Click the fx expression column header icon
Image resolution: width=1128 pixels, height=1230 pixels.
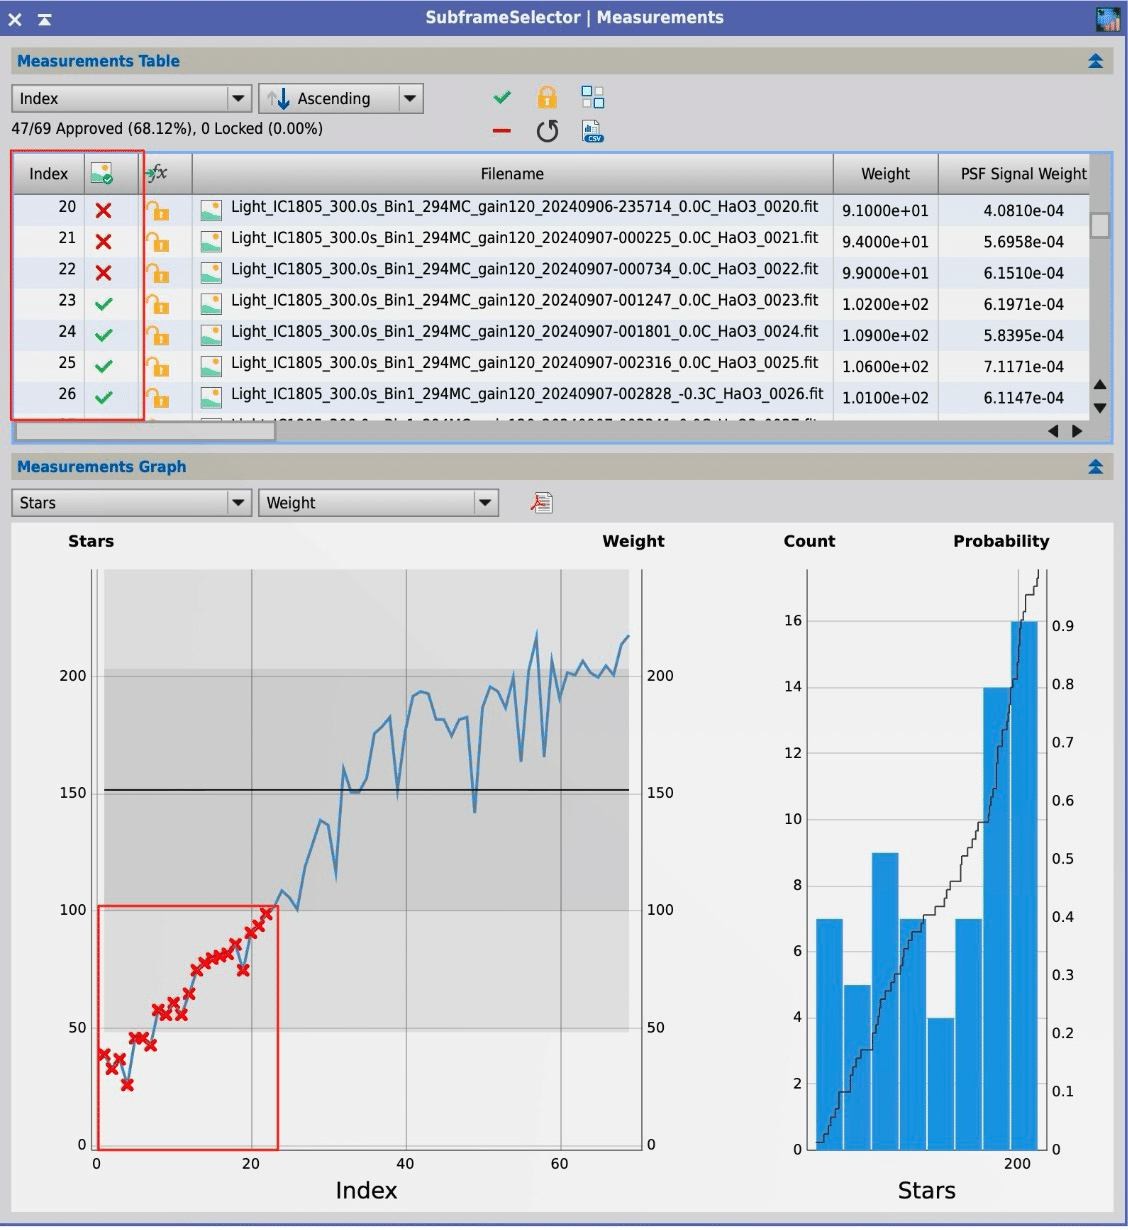click(156, 173)
